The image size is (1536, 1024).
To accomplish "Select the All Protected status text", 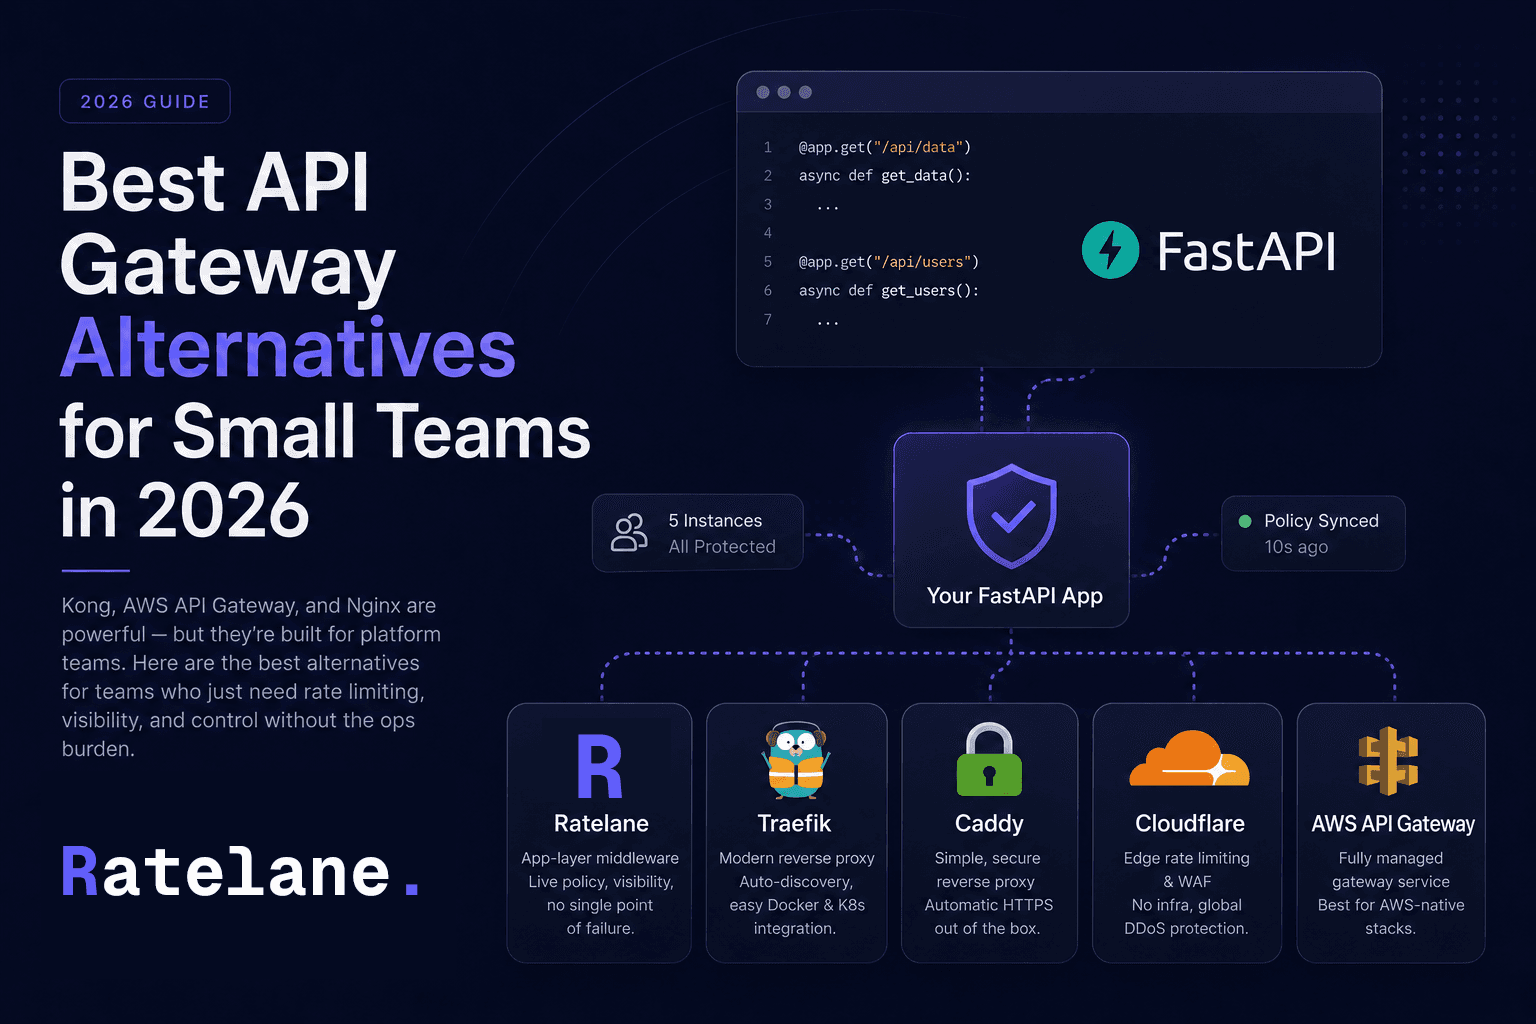I will pos(722,547).
